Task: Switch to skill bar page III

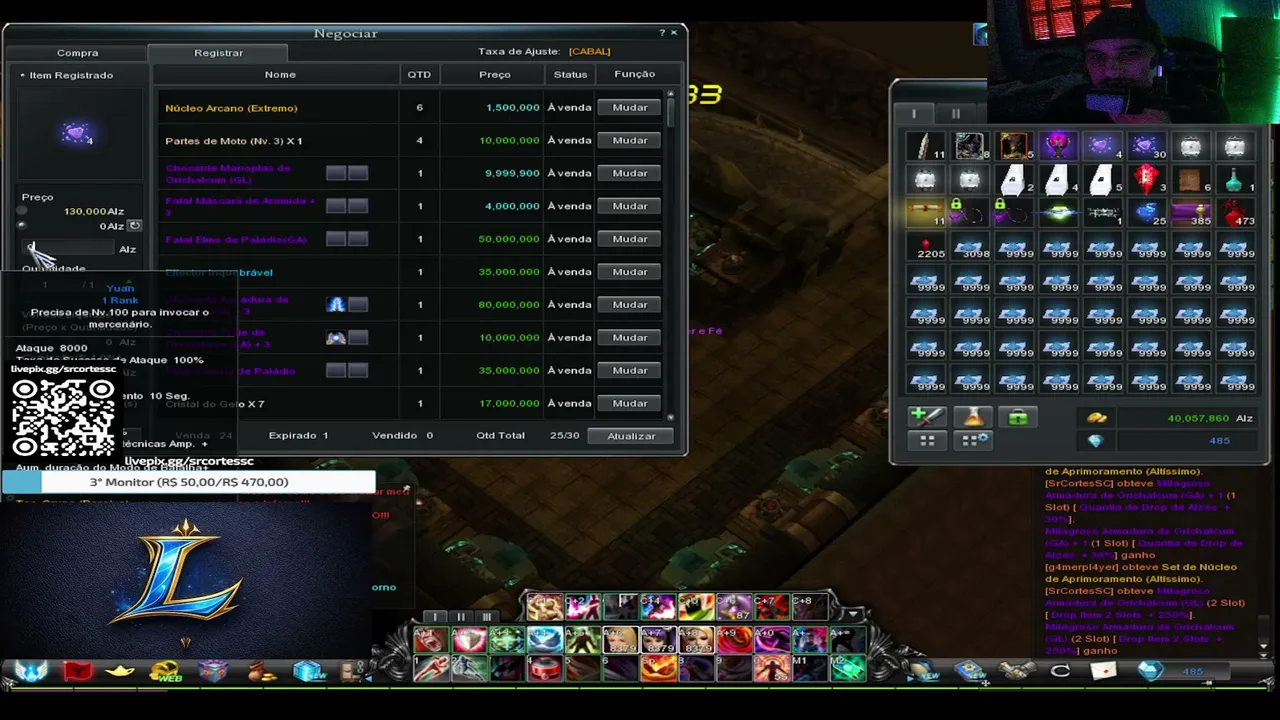Action: 486,616
